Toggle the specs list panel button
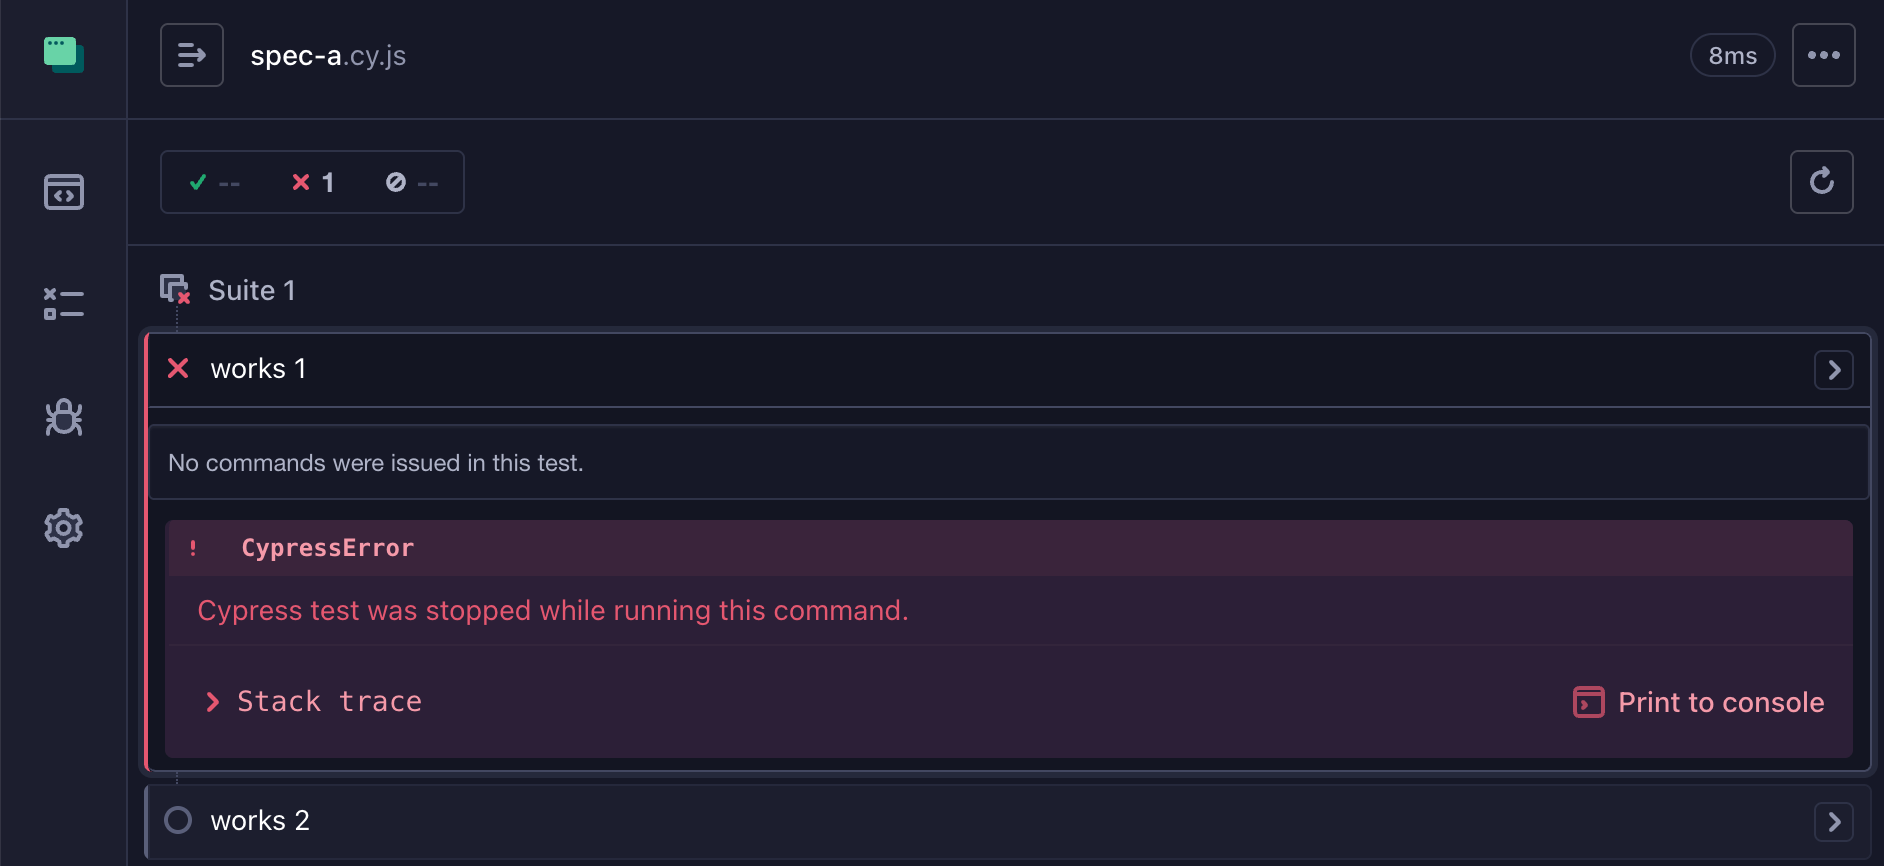This screenshot has height=866, width=1884. (192, 55)
